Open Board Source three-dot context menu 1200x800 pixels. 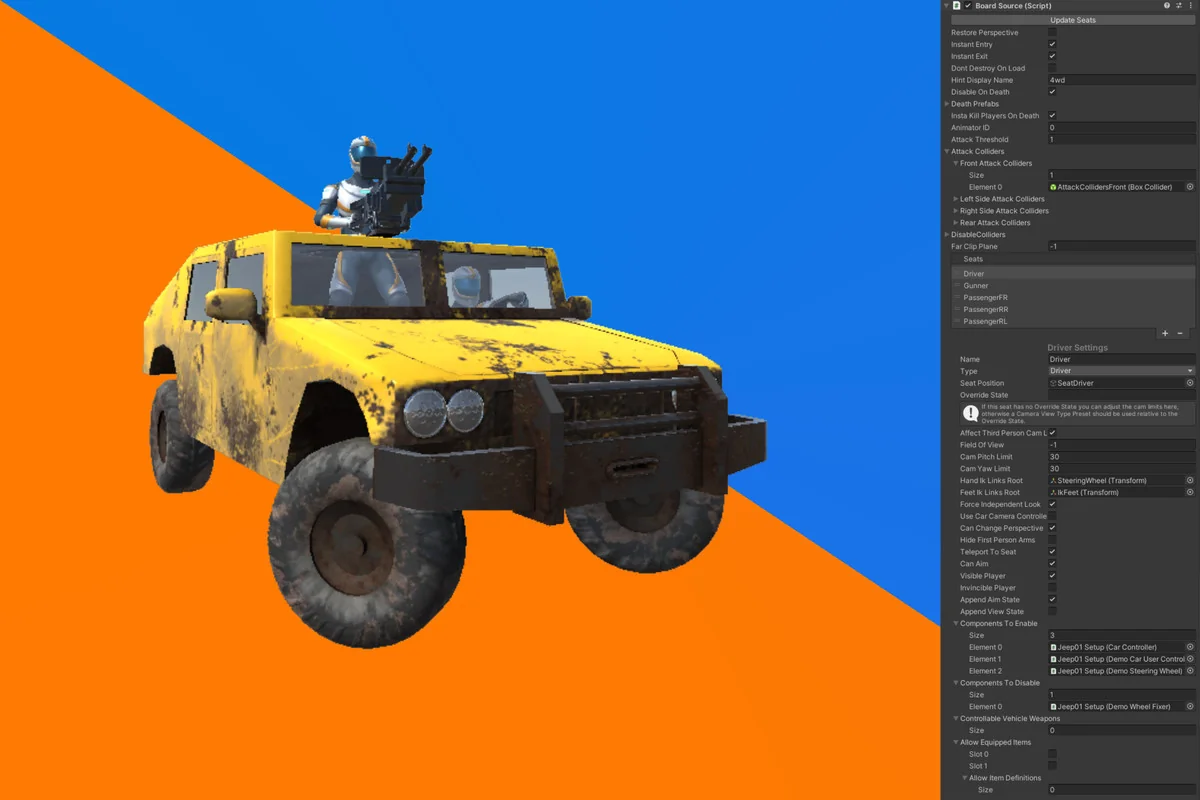1190,6
